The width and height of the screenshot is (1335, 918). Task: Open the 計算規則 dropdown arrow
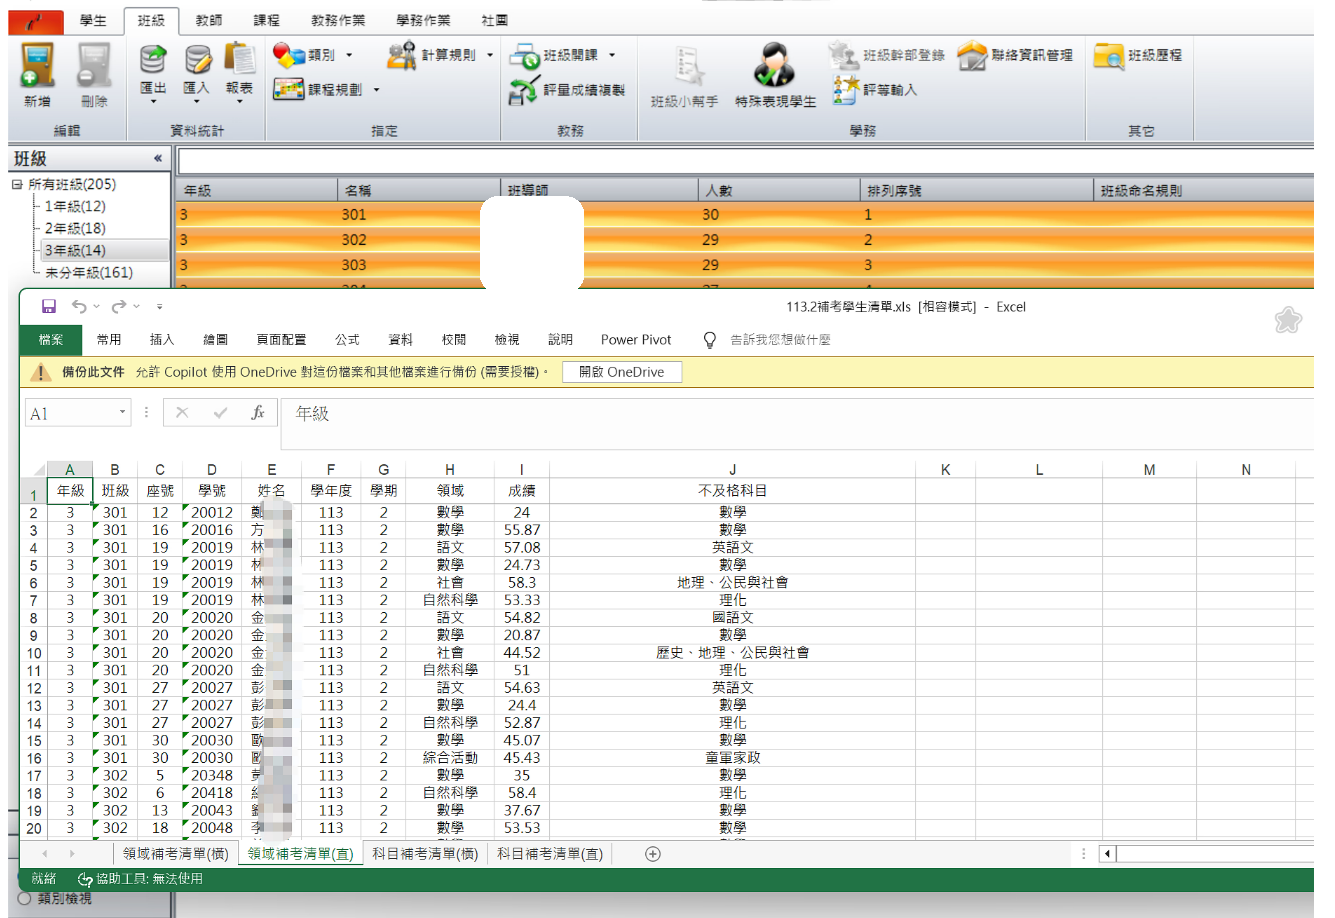490,56
